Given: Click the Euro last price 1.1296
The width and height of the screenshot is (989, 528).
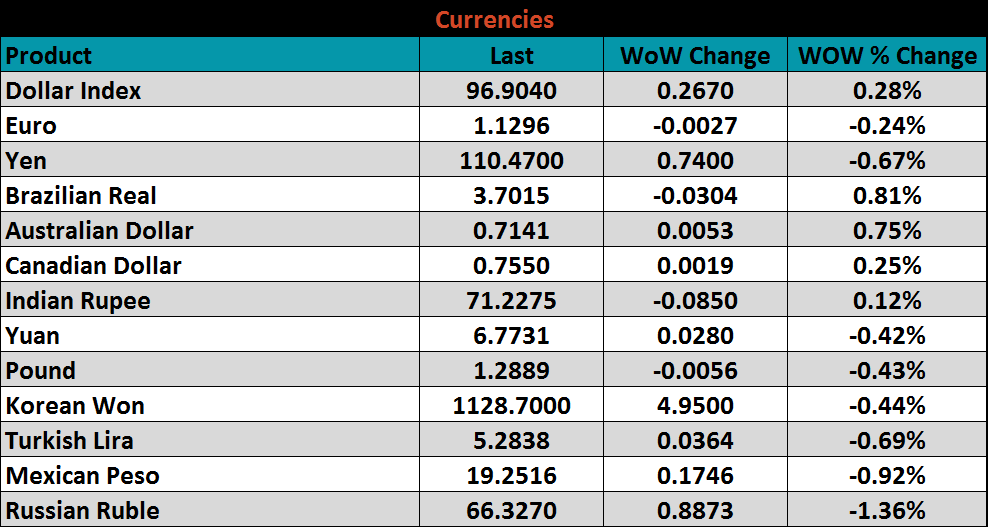Looking at the screenshot, I should pyautogui.click(x=511, y=126).
